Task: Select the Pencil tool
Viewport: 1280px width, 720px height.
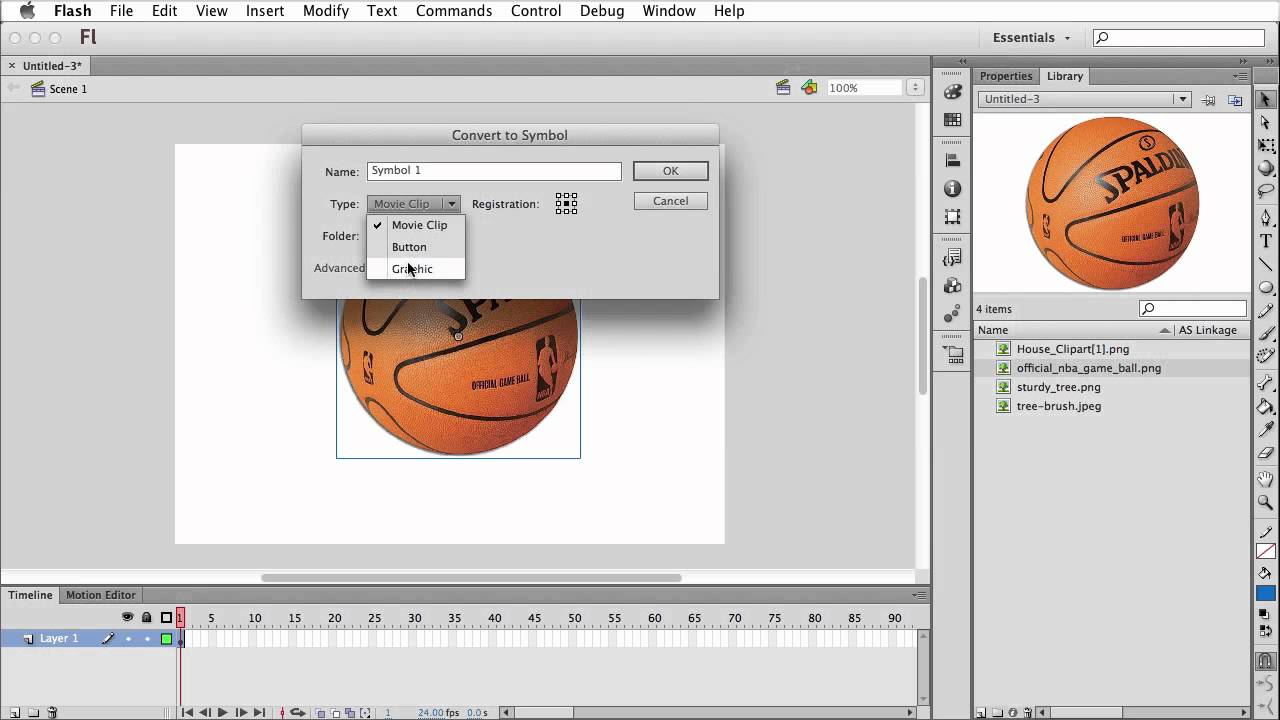Action: [1265, 311]
